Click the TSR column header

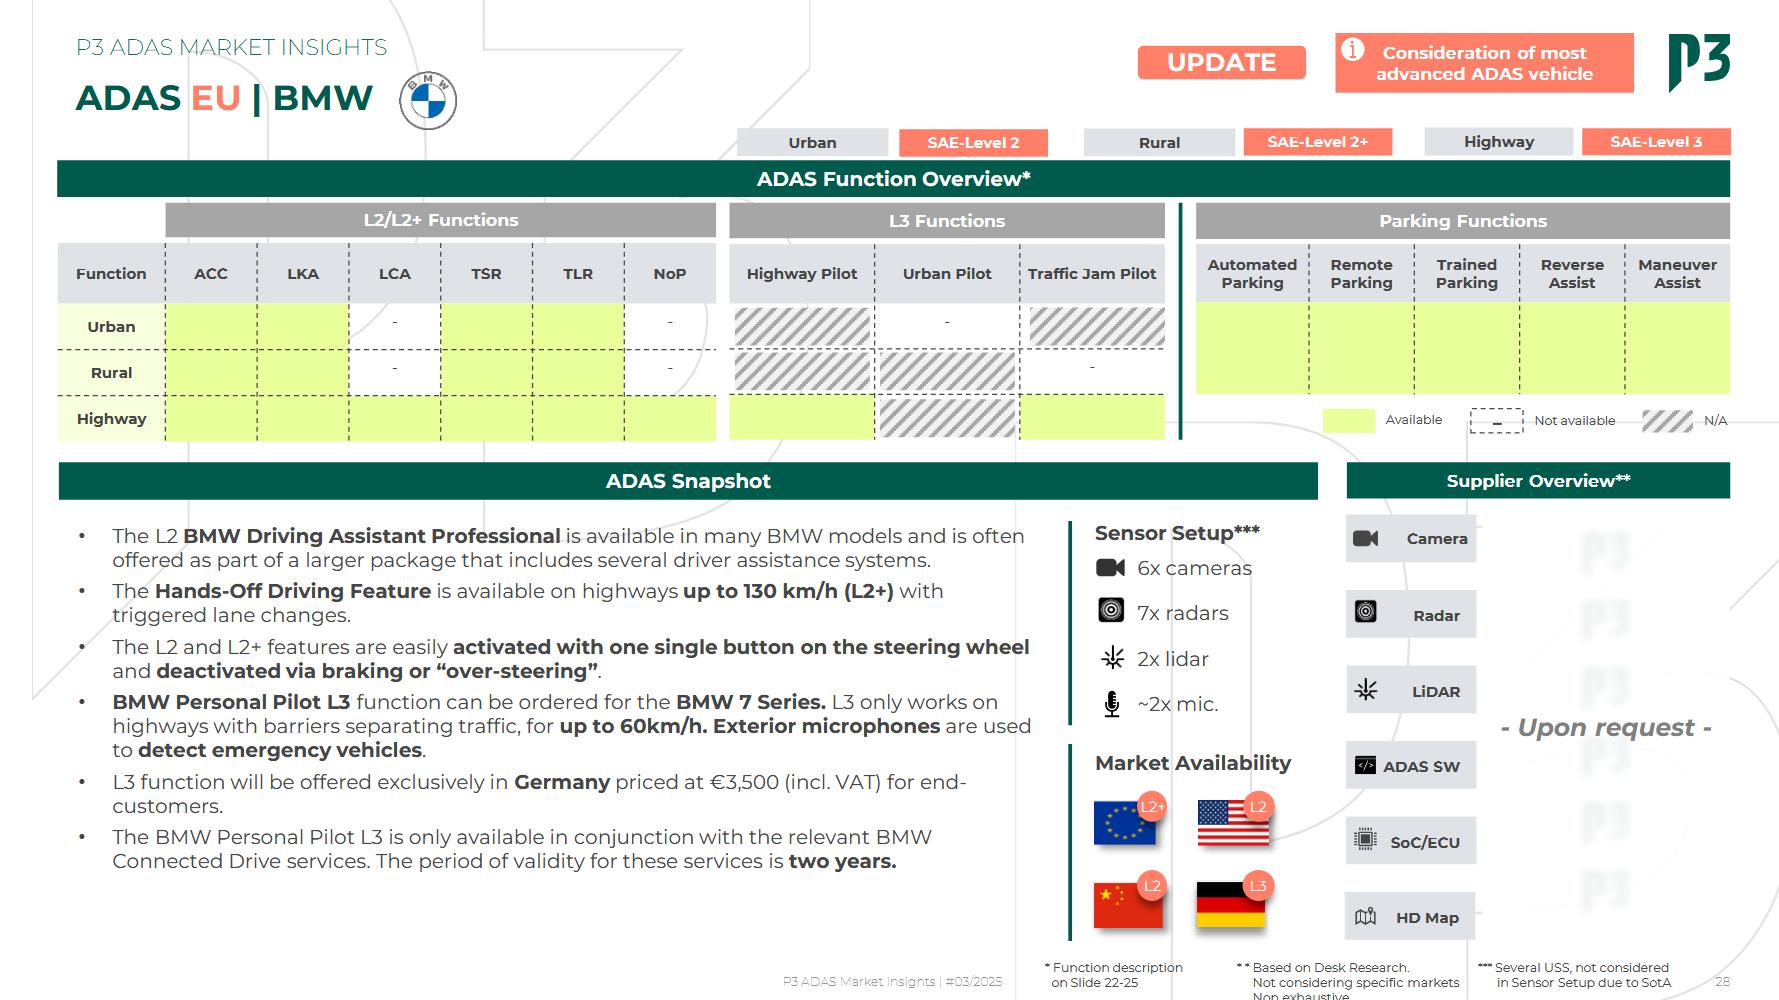(486, 273)
